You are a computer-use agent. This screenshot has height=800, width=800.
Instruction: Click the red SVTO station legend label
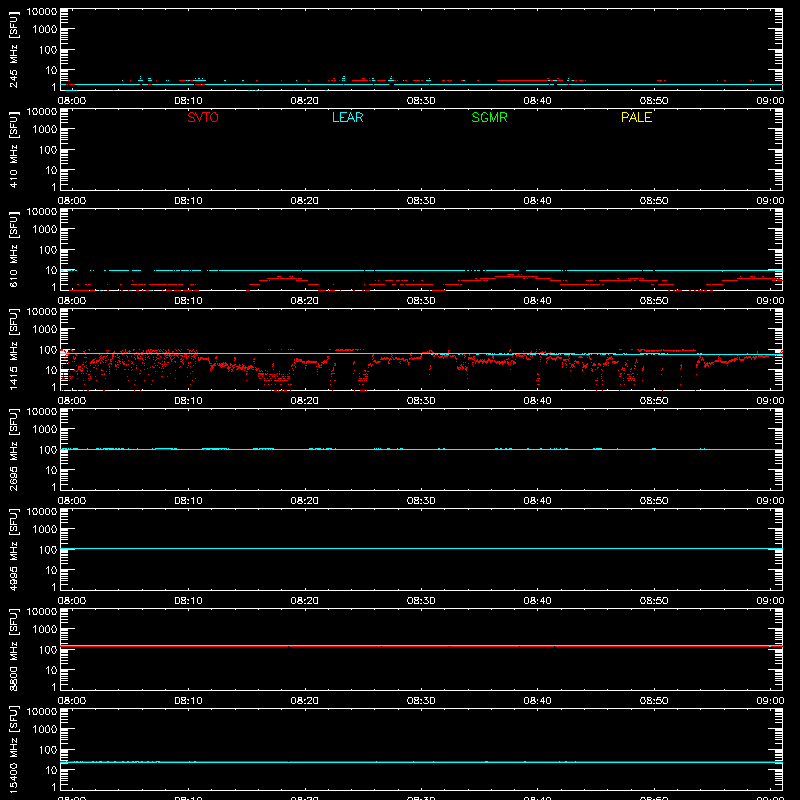[203, 117]
